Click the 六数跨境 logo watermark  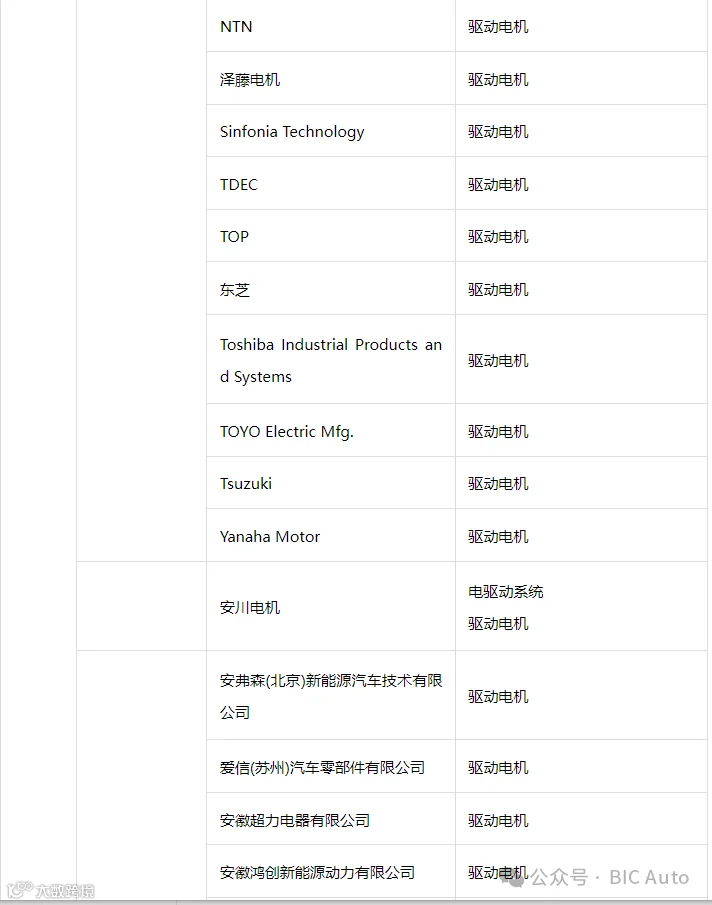click(x=51, y=889)
